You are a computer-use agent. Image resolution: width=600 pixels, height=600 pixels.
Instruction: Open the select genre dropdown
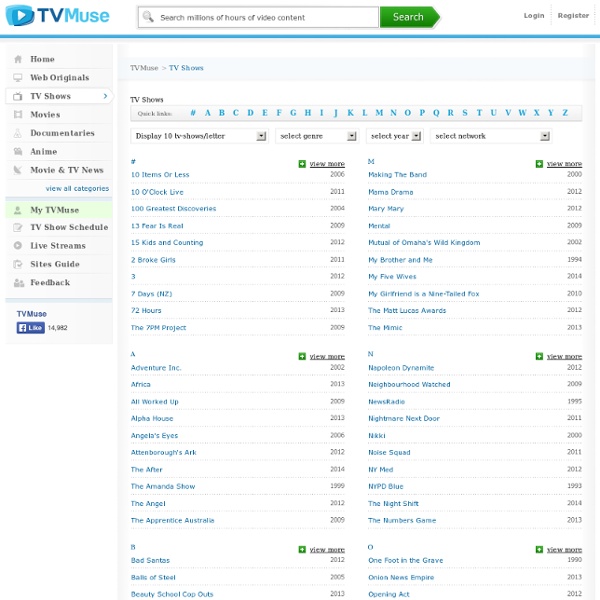pos(316,136)
